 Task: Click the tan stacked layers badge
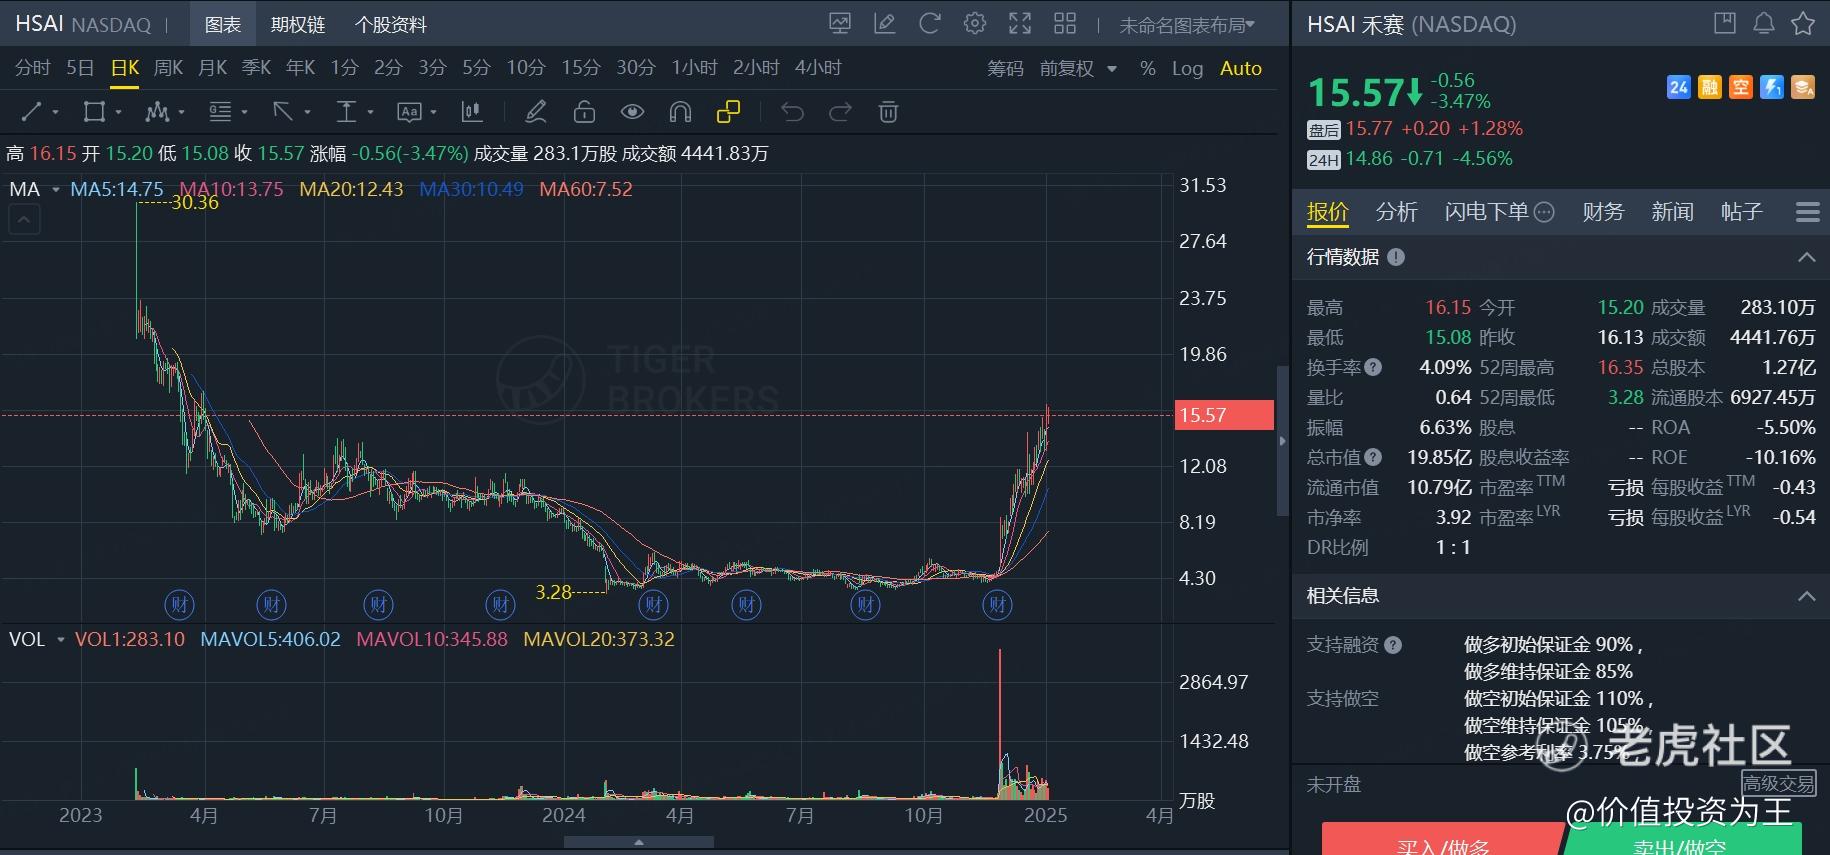click(1803, 87)
